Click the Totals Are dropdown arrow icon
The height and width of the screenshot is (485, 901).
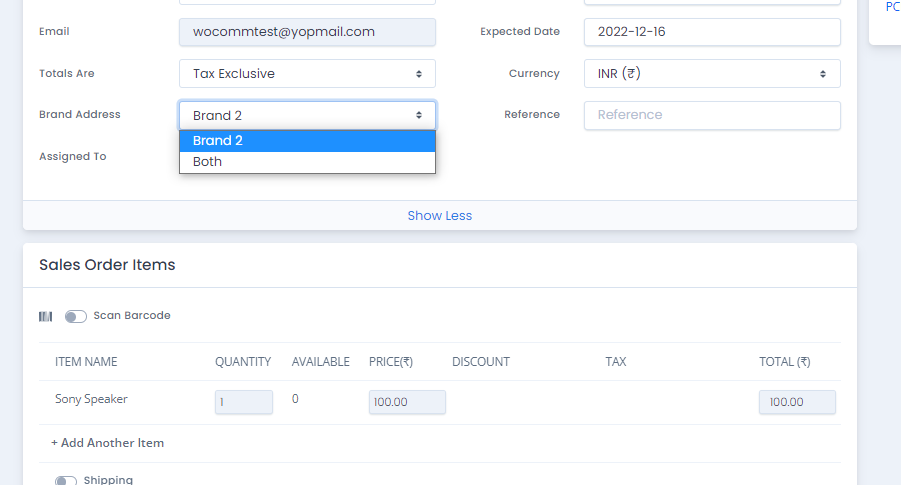point(419,74)
